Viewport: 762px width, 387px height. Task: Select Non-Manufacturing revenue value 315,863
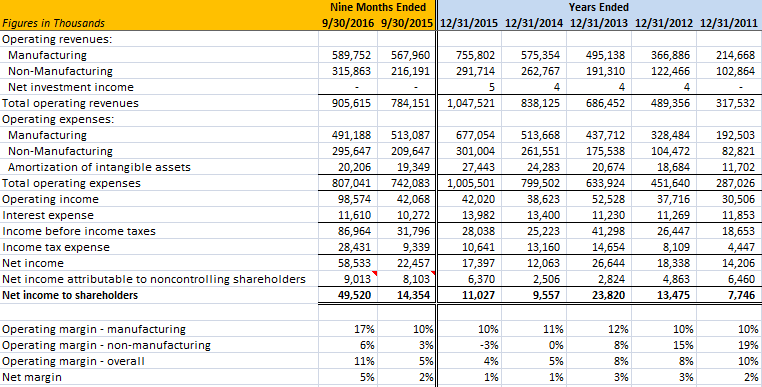tap(351, 71)
